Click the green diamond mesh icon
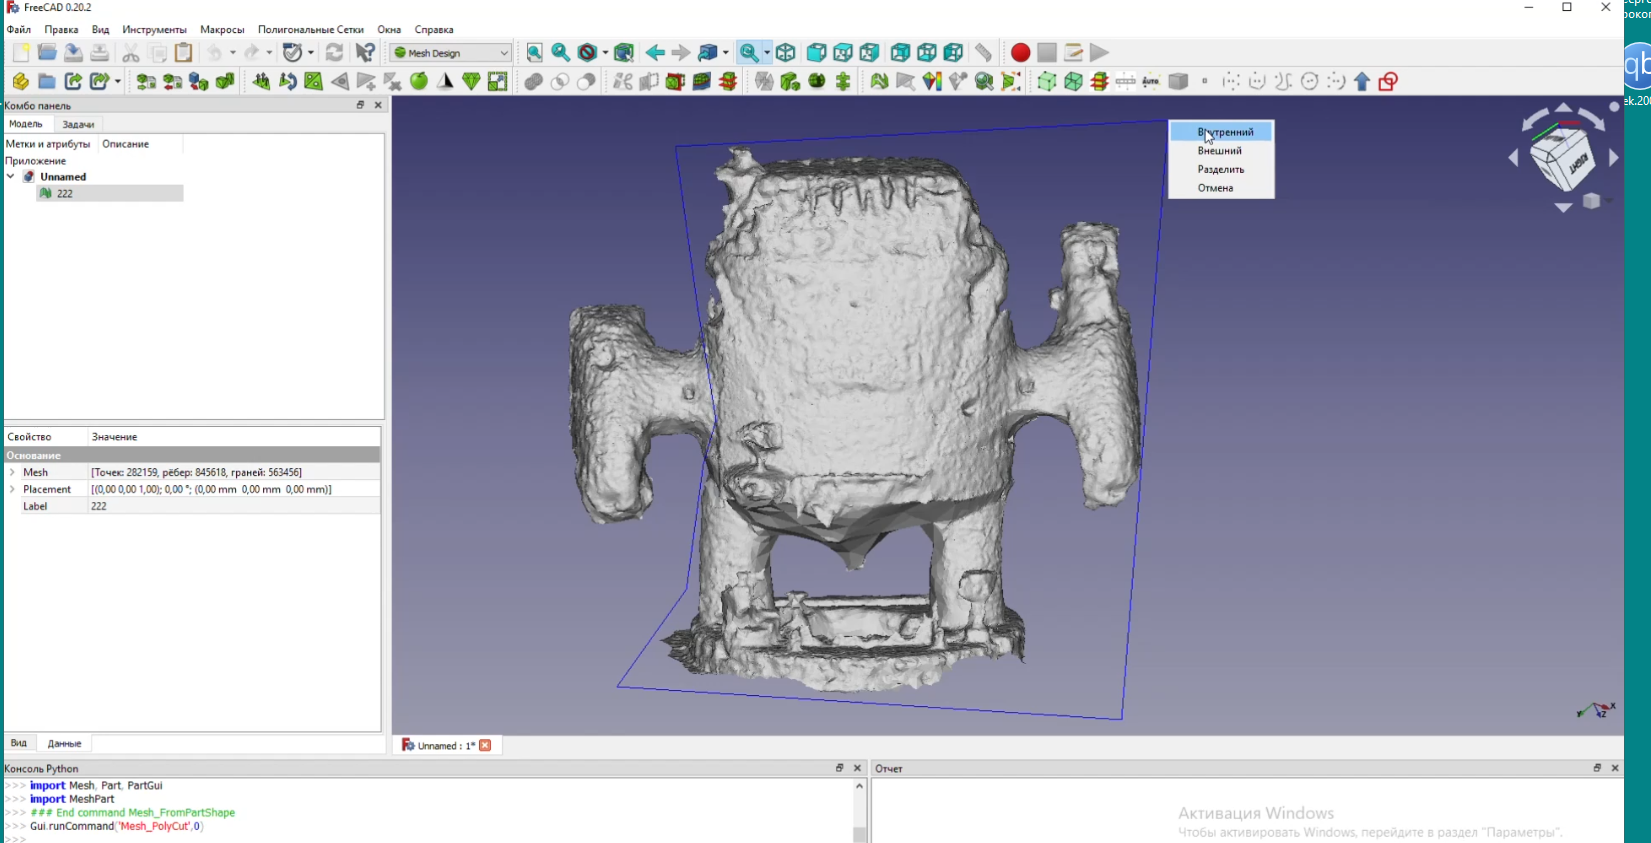Screen dimensions: 1651x843 tap(471, 82)
